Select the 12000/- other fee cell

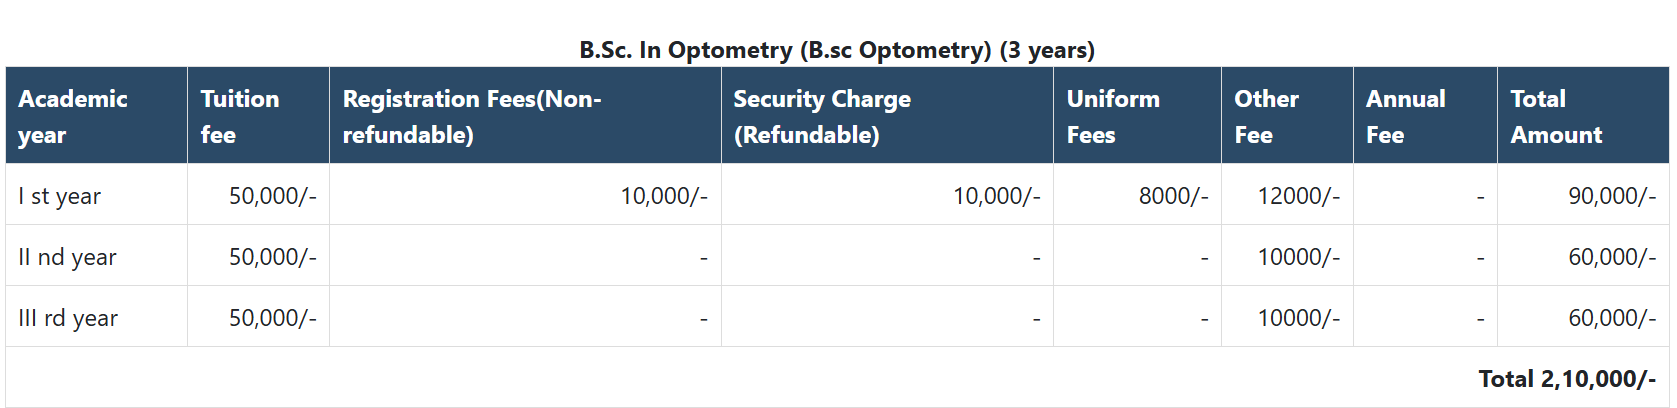click(1298, 196)
